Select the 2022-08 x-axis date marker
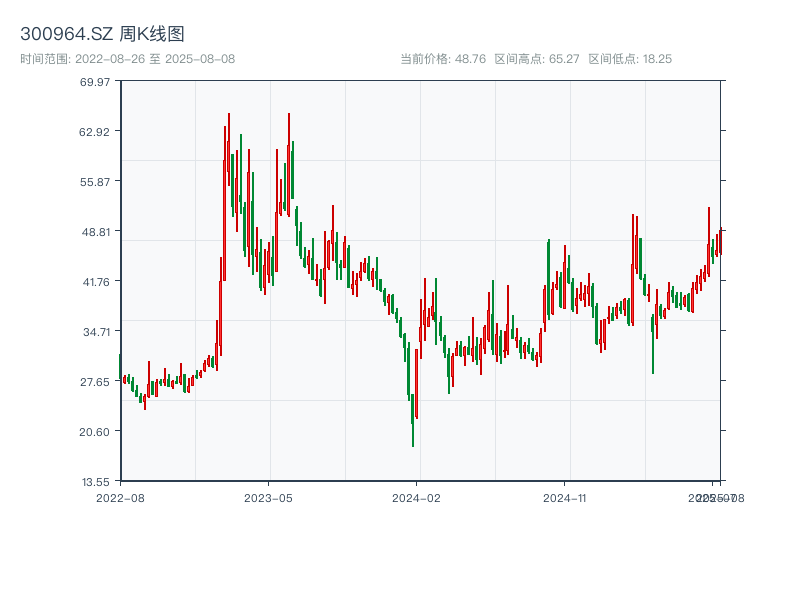 pyautogui.click(x=120, y=497)
